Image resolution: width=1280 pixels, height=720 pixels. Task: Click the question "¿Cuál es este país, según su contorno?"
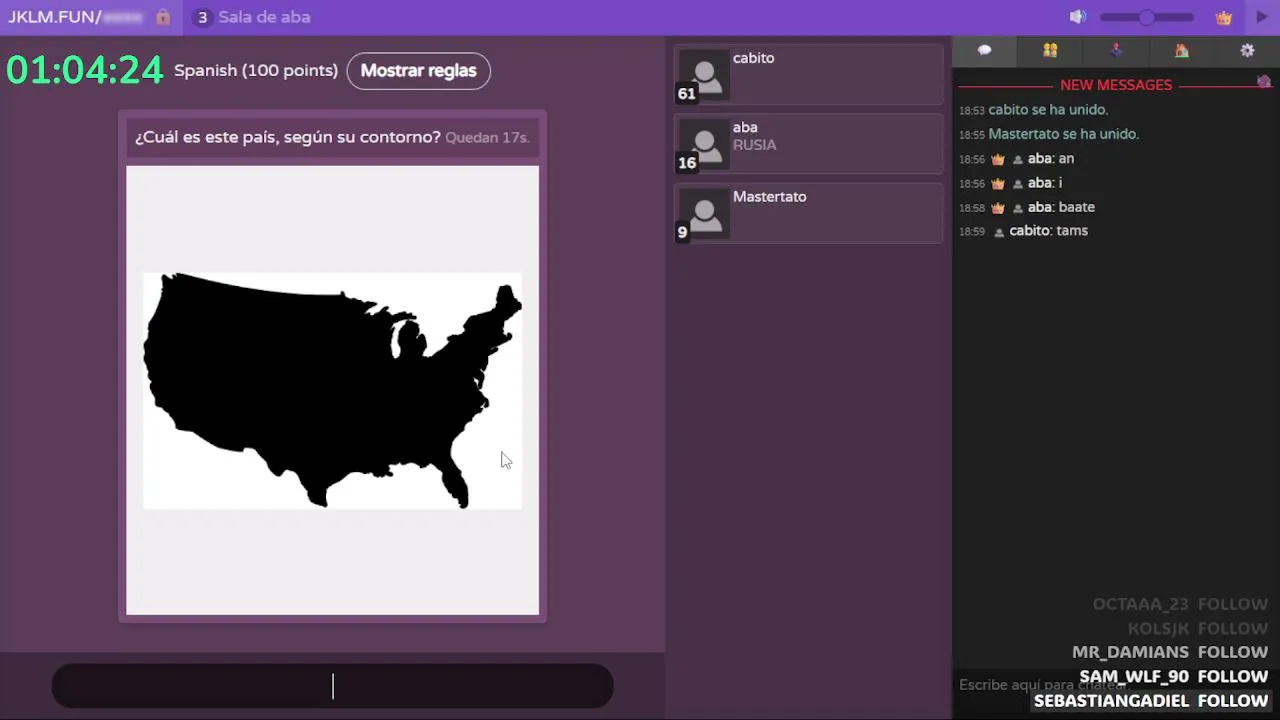(x=288, y=137)
